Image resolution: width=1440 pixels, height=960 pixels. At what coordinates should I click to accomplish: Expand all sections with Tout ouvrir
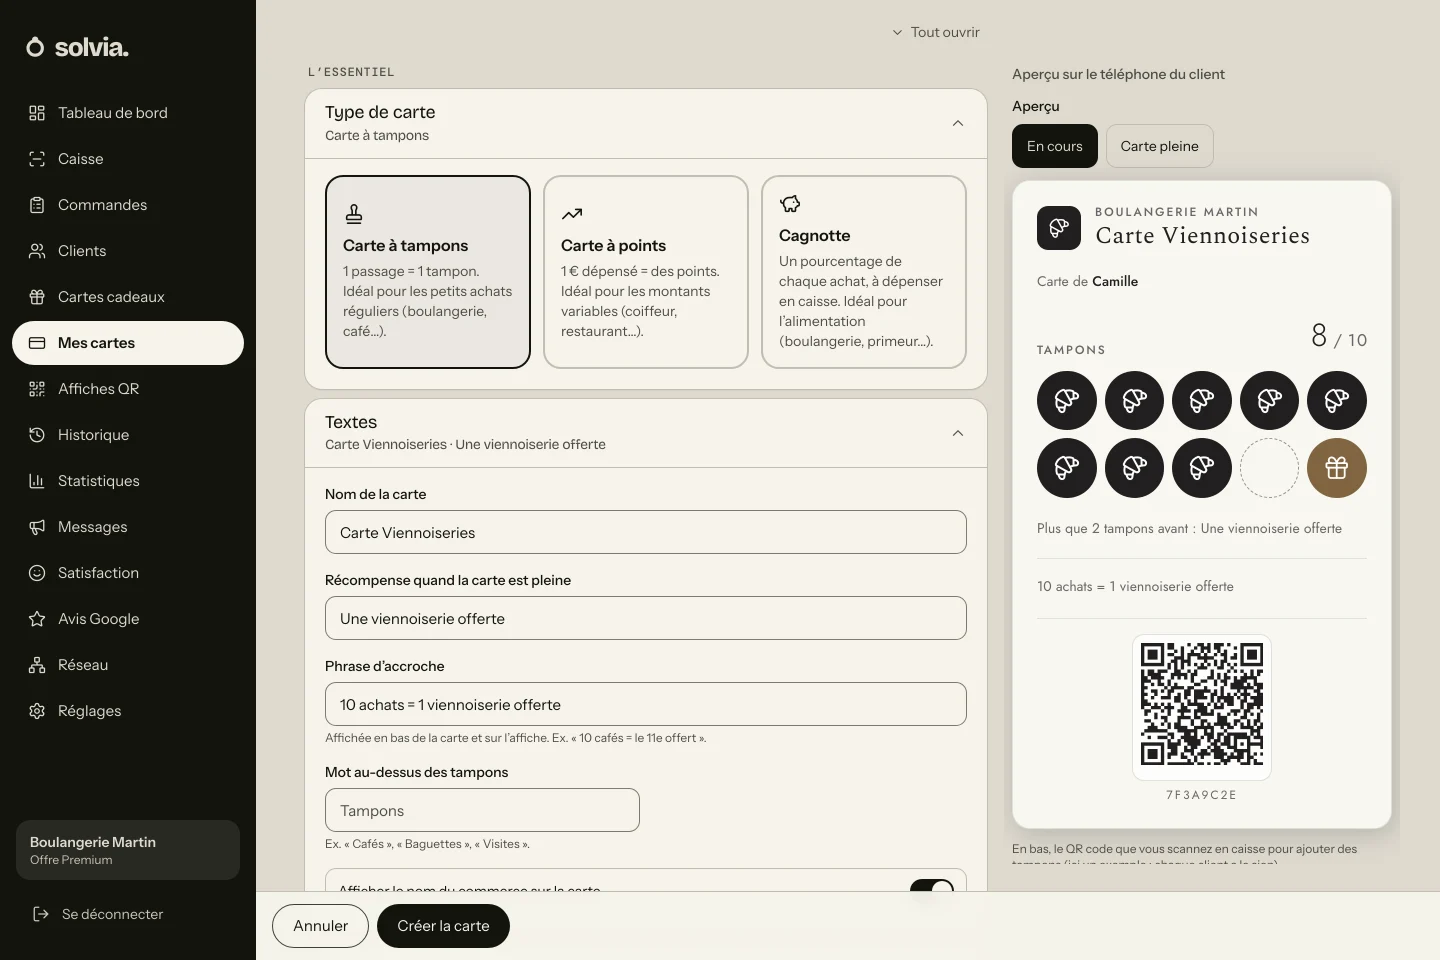(x=935, y=32)
